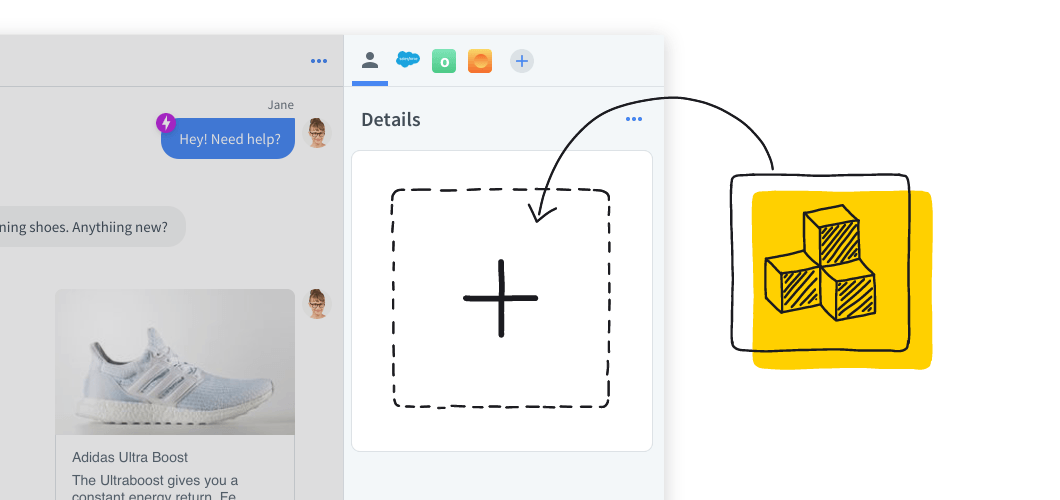Open the green 'o' app tab
The width and height of the screenshot is (1060, 500).
point(444,61)
